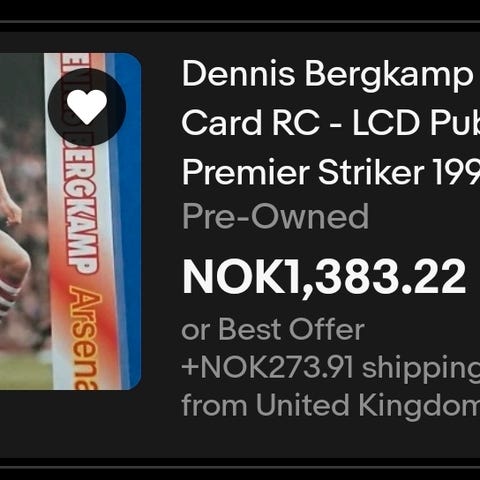Click the 'Premier Striker' title line

click(331, 172)
